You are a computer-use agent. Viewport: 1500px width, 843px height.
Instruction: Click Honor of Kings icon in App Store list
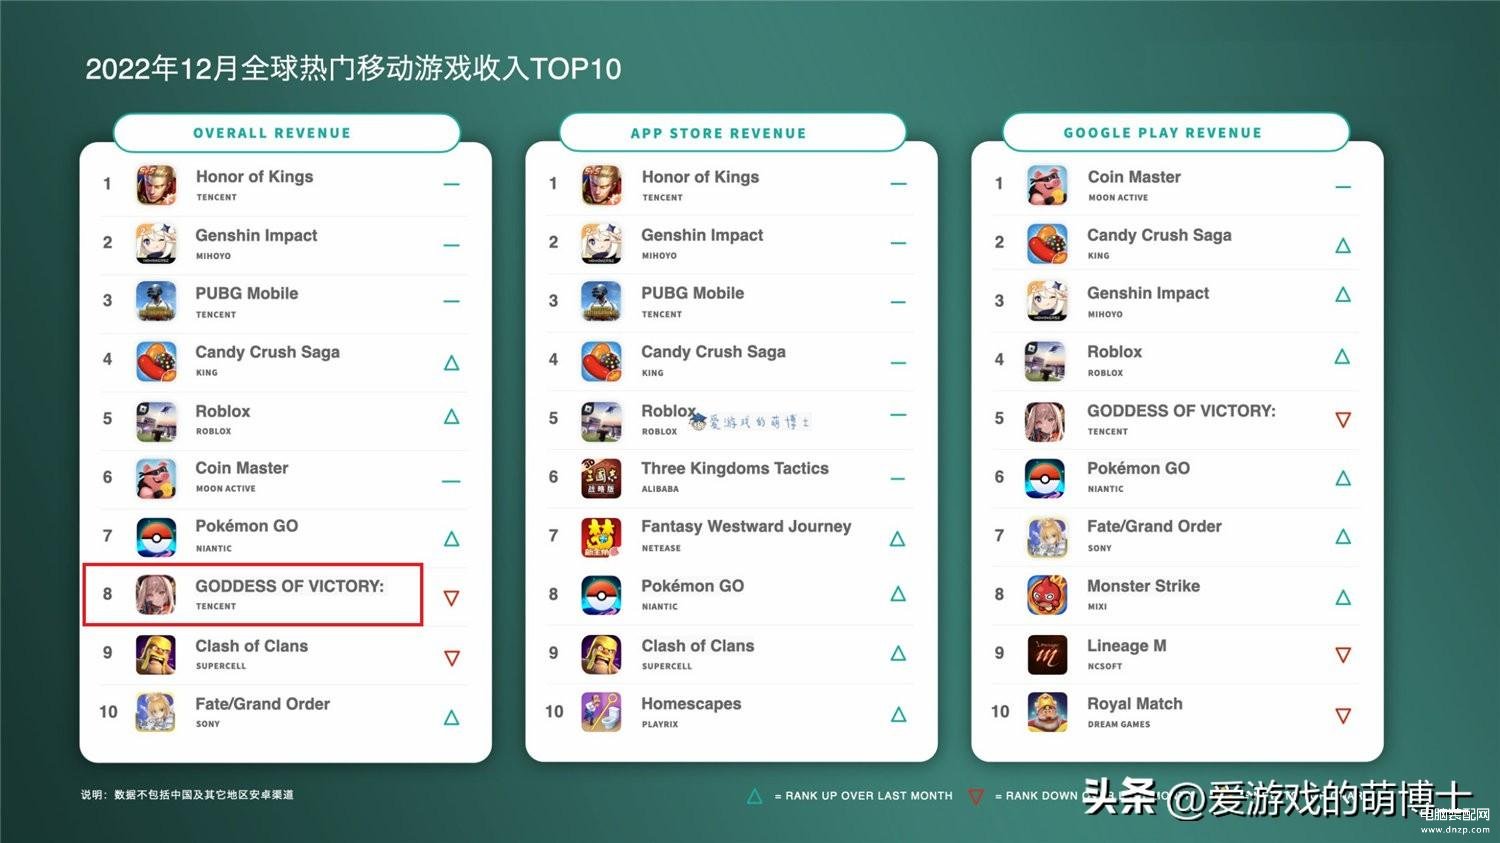point(602,185)
